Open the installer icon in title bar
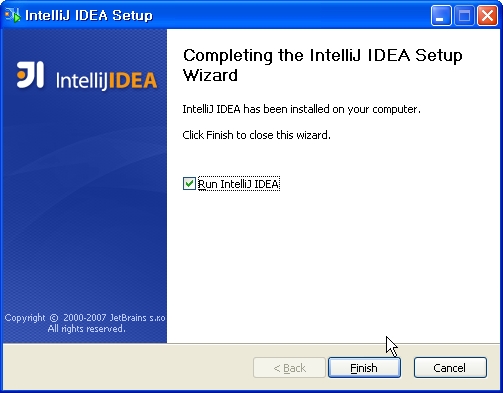This screenshot has height=393, width=503. tap(13, 15)
